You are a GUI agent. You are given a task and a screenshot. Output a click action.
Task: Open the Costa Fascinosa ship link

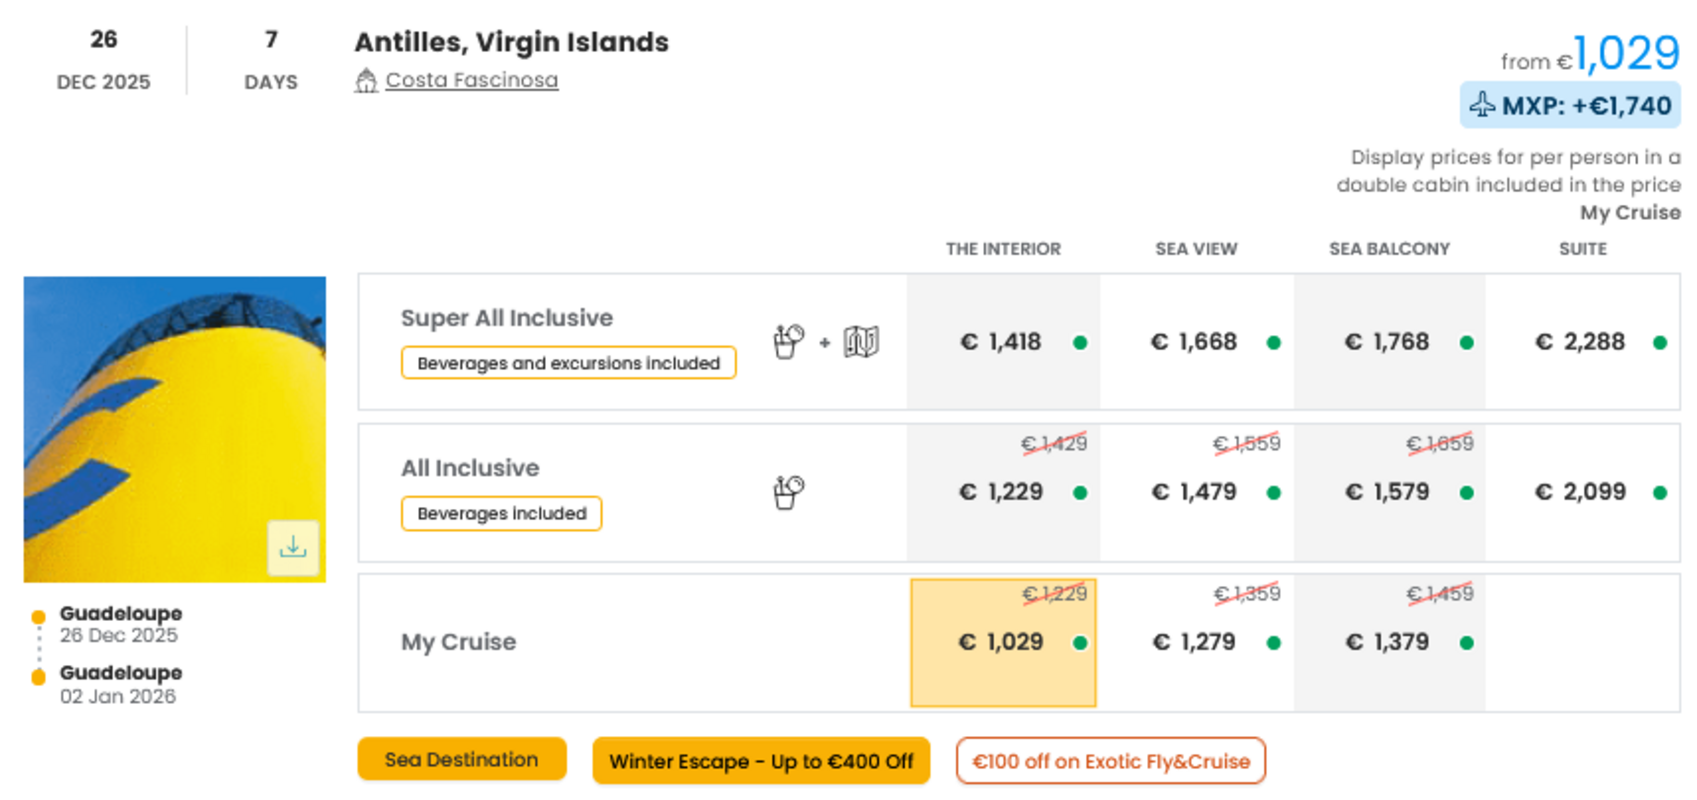pyautogui.click(x=472, y=80)
